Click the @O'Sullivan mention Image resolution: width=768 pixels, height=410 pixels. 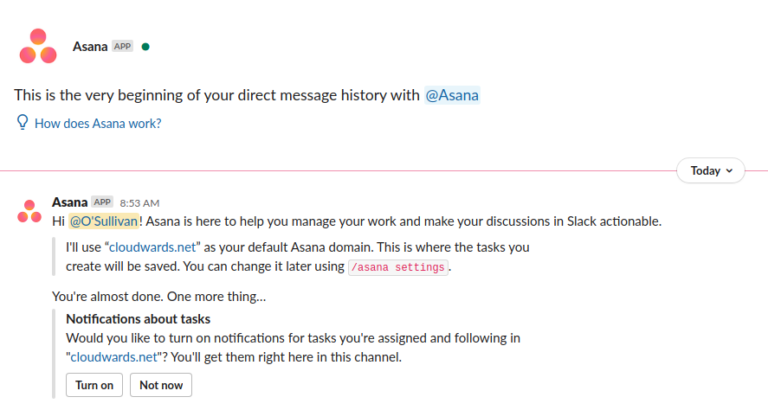[x=104, y=221]
